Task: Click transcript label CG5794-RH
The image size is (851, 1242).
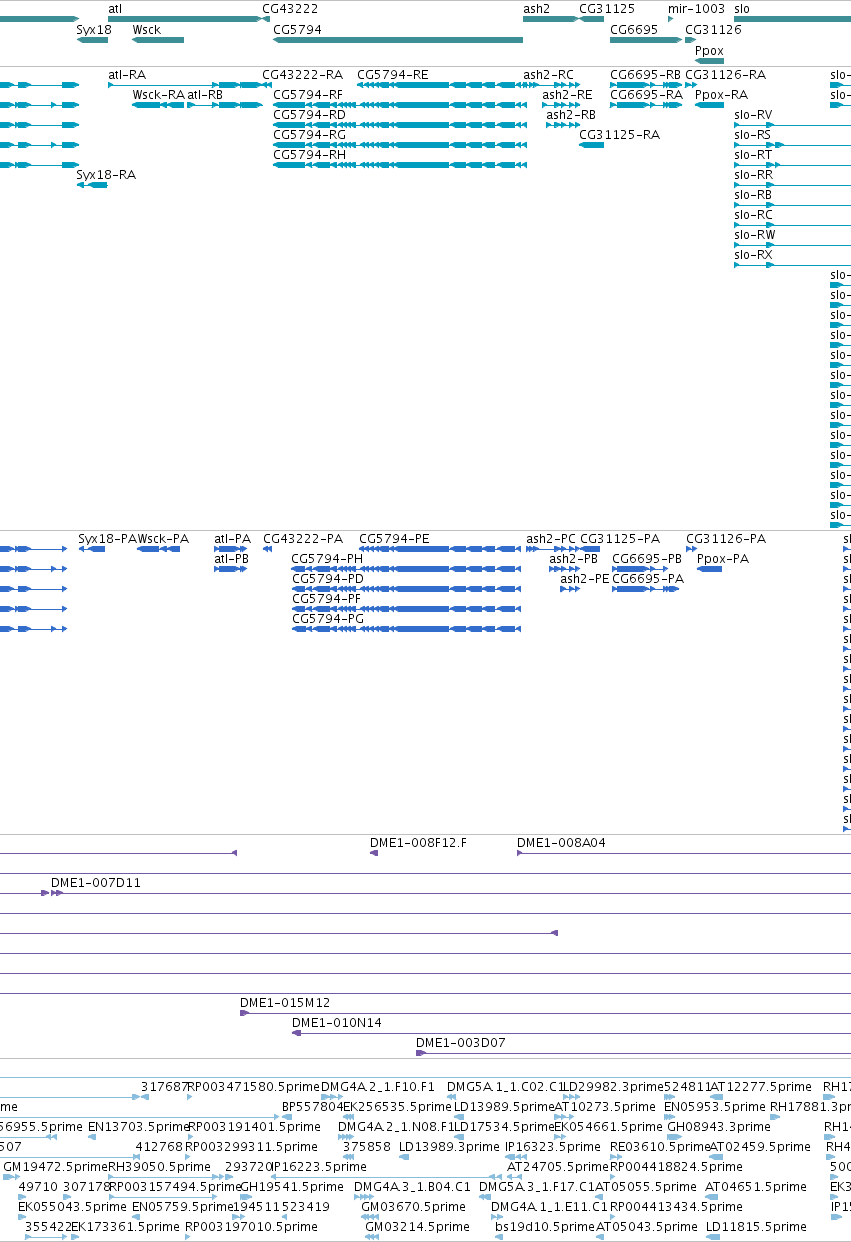Action: coord(309,155)
